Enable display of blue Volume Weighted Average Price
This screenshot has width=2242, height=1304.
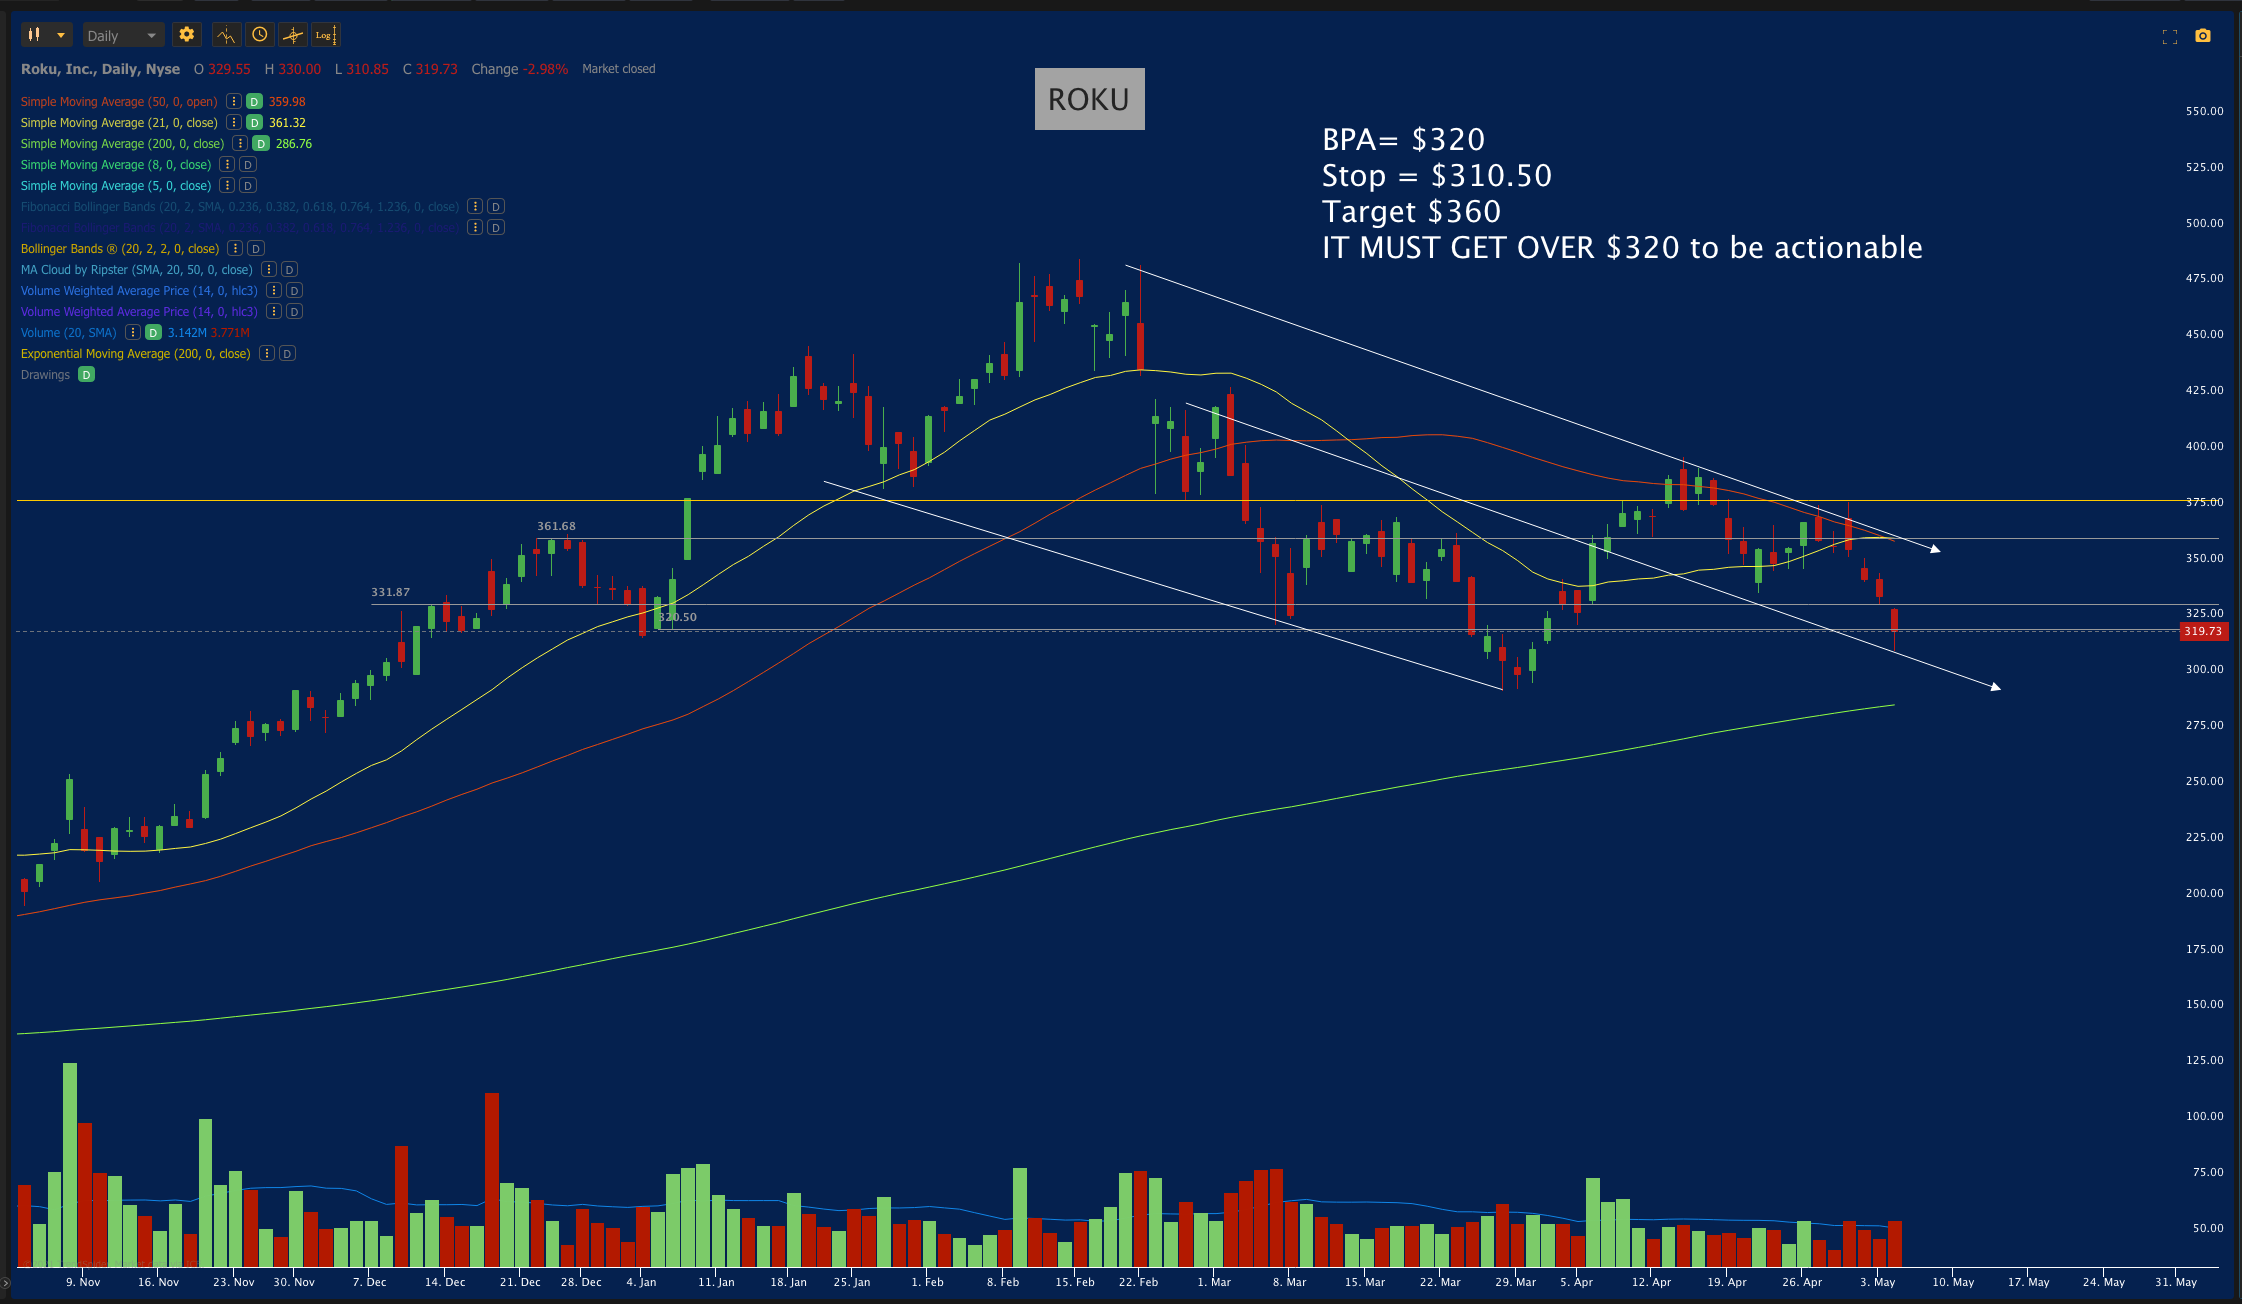(x=294, y=290)
